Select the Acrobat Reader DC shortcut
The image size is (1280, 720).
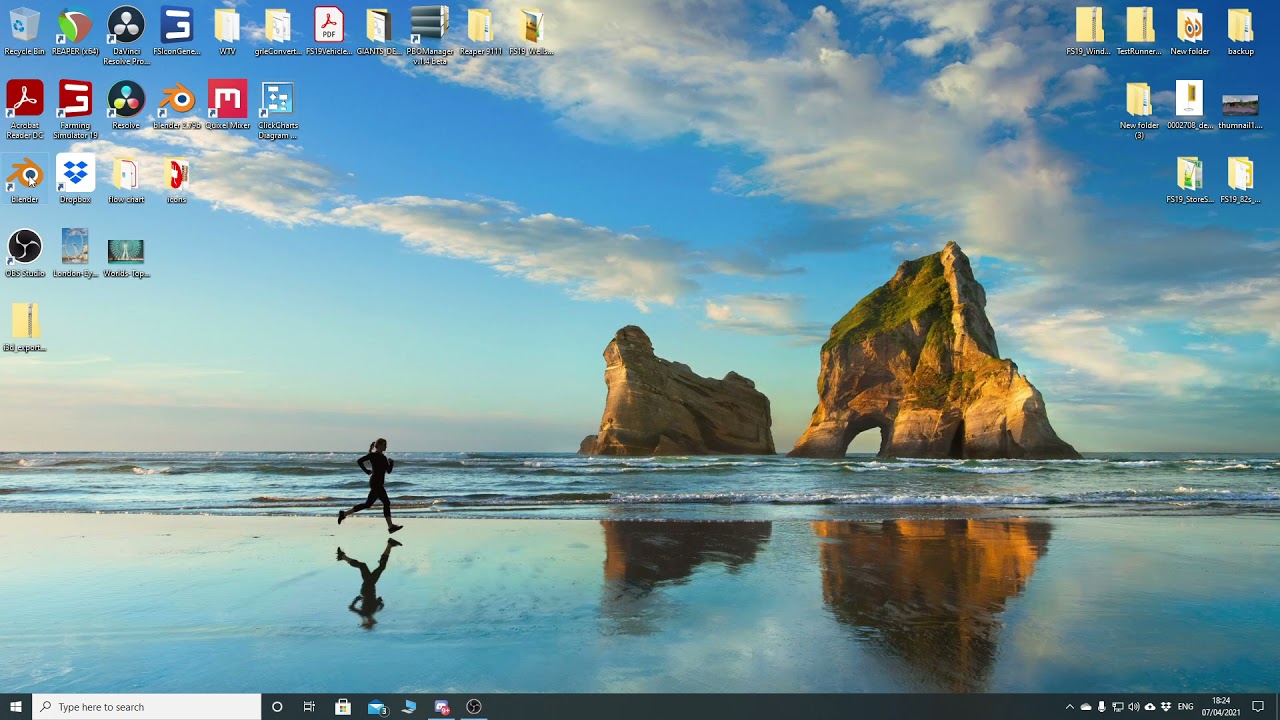coord(24,110)
